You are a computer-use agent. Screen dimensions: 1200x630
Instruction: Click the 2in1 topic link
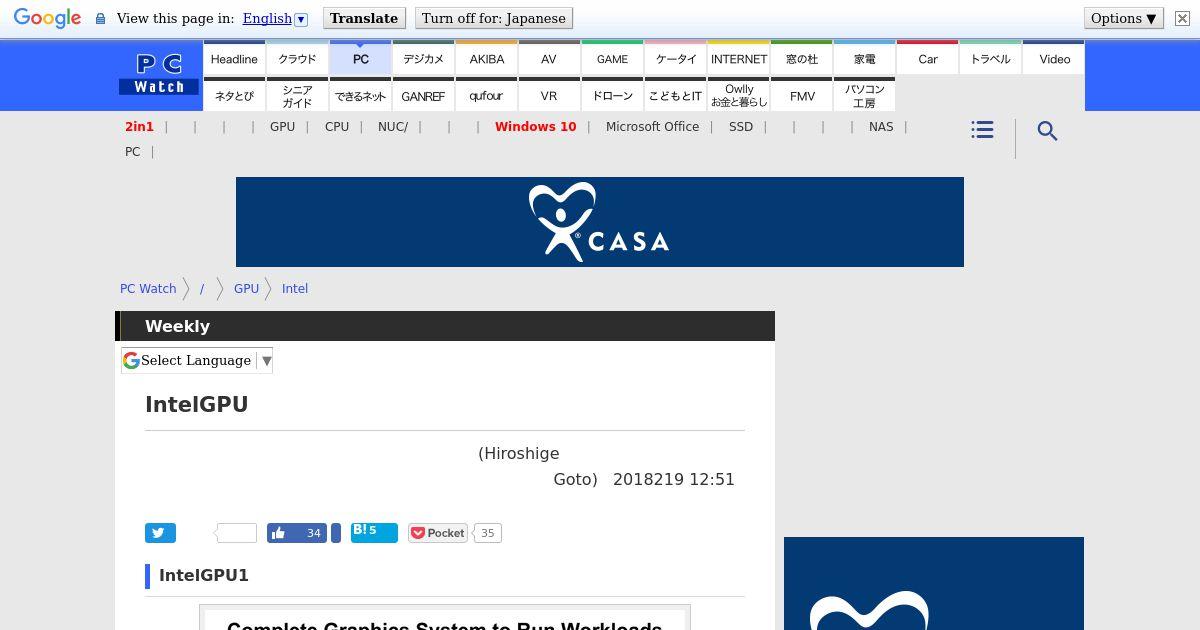pos(139,127)
